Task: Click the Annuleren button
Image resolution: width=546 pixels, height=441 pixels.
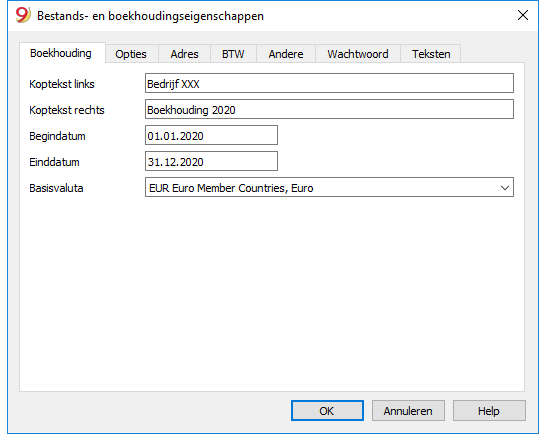Action: (408, 411)
